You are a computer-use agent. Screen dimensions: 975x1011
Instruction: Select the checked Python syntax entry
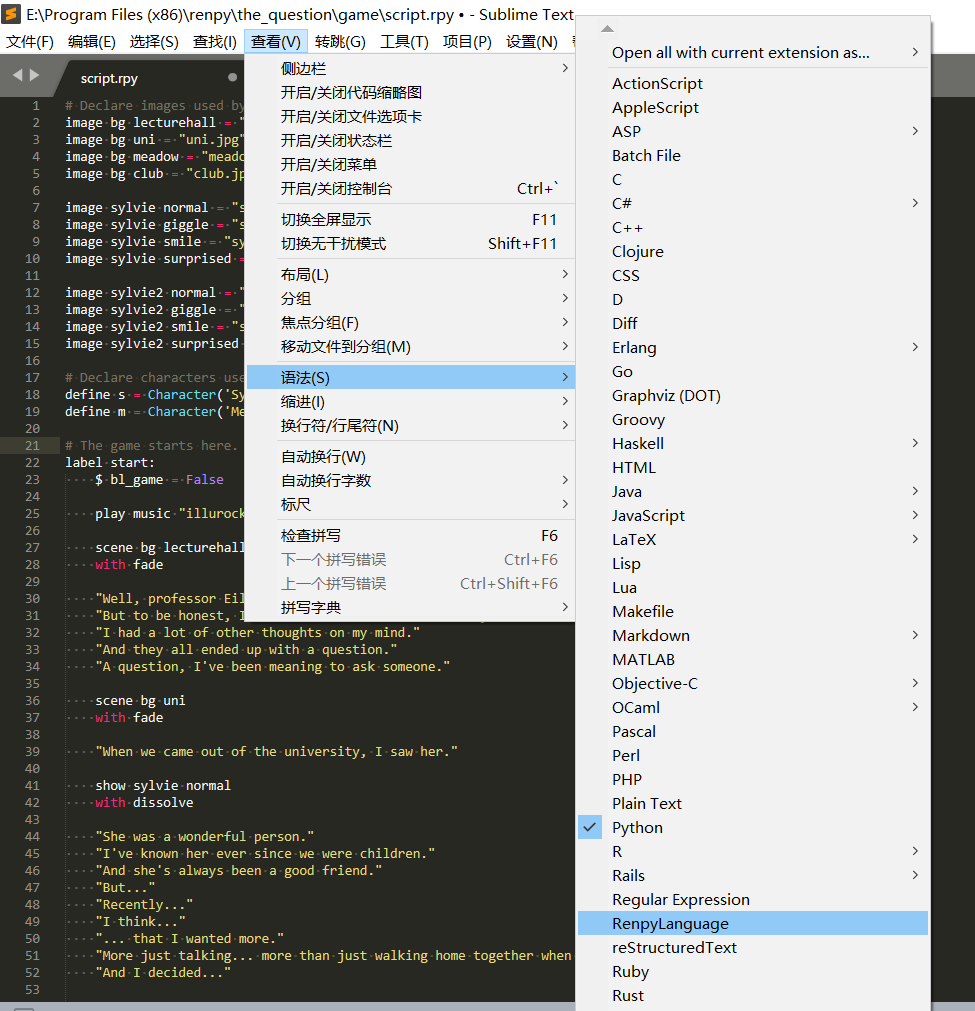[637, 827]
